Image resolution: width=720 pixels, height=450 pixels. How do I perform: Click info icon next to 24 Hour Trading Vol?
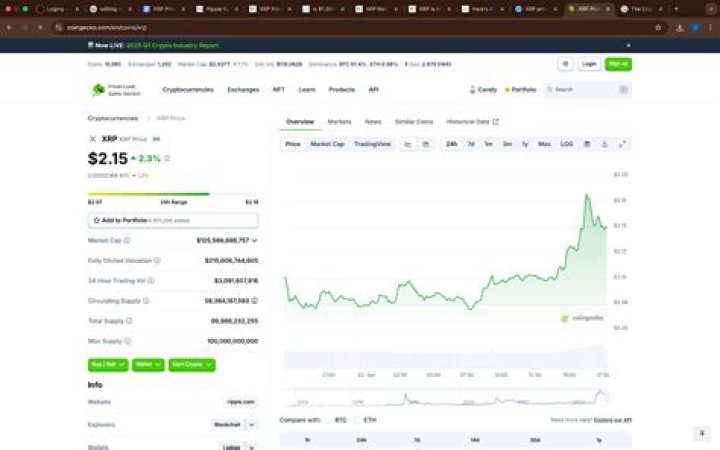point(151,281)
